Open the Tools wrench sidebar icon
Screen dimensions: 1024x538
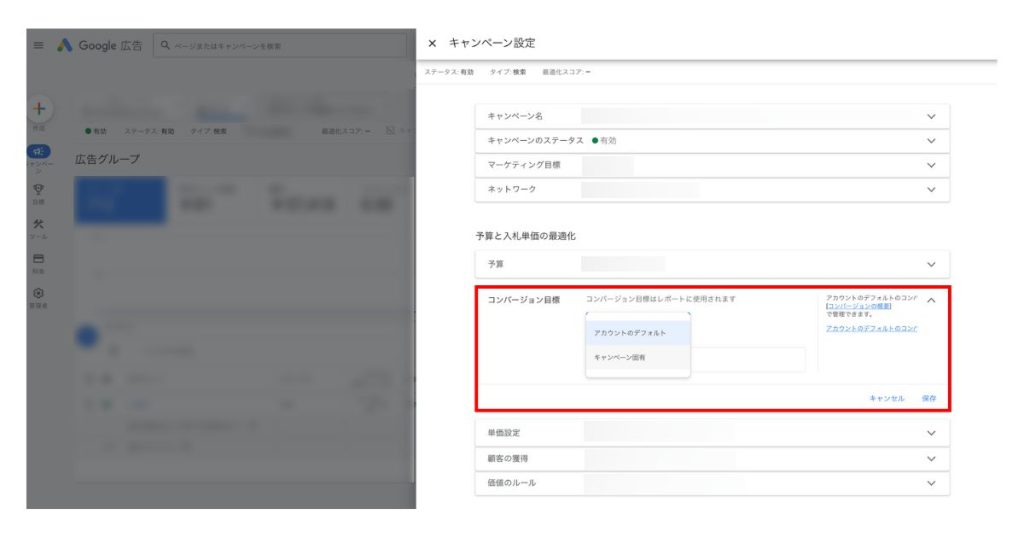point(38,224)
